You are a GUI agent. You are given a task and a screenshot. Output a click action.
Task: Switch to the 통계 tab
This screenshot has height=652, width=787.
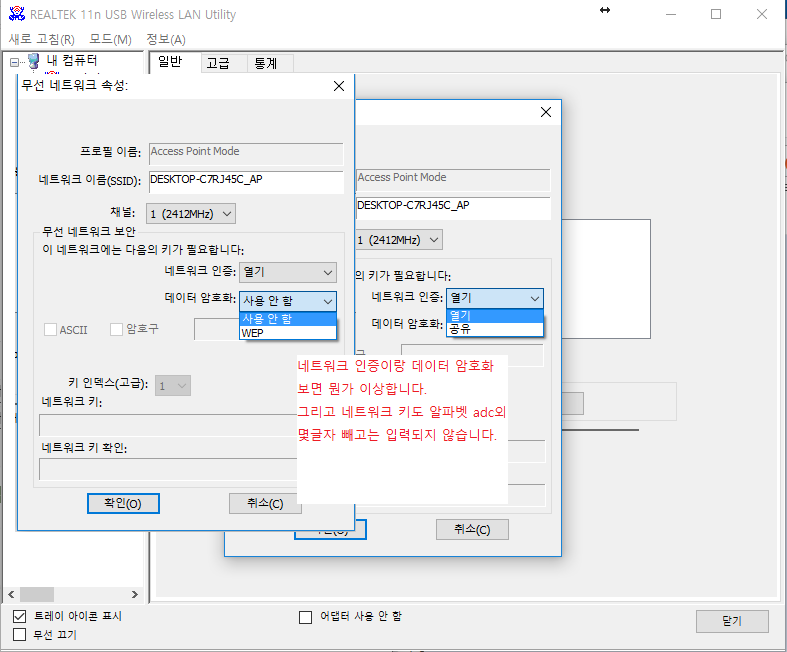[270, 63]
